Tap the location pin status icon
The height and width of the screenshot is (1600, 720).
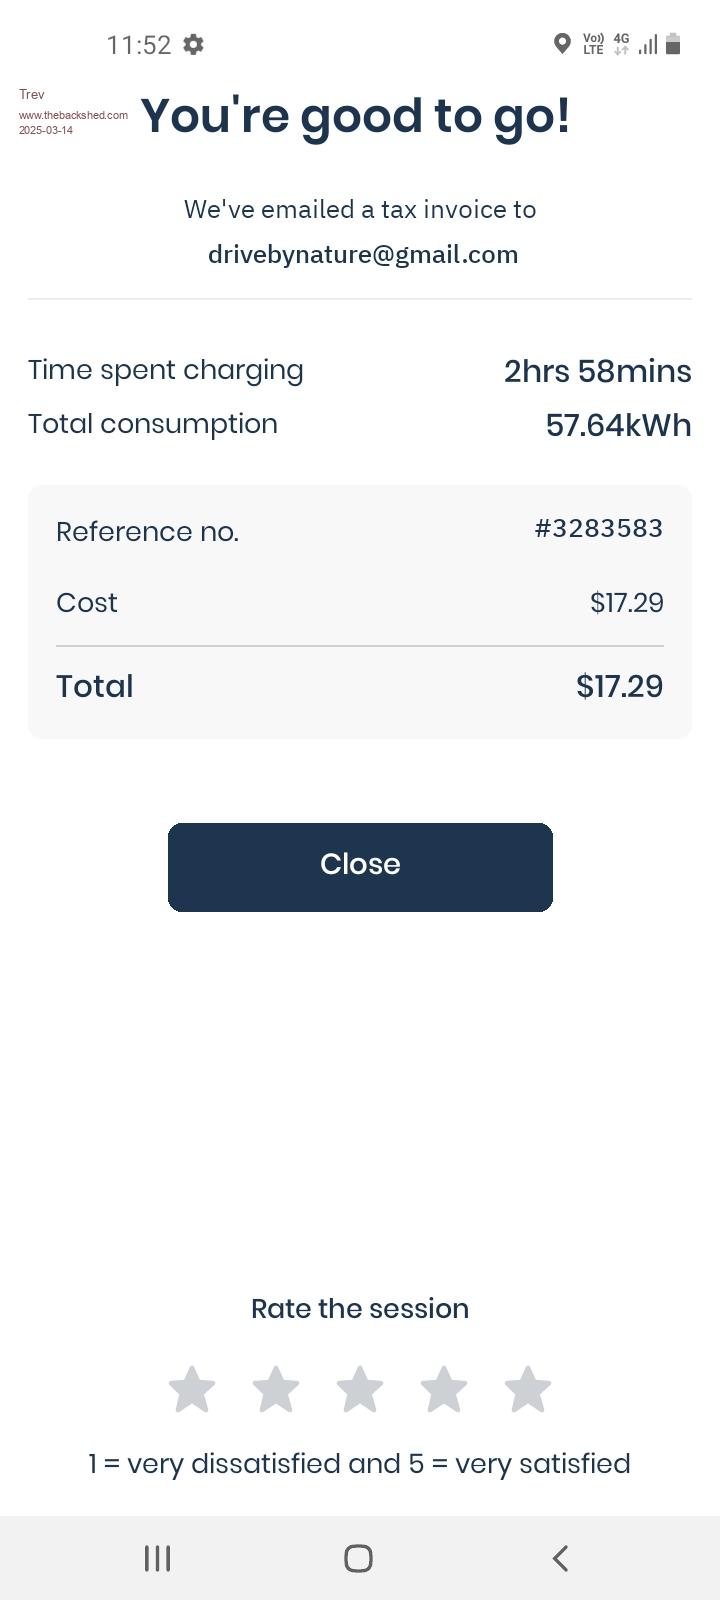point(562,44)
